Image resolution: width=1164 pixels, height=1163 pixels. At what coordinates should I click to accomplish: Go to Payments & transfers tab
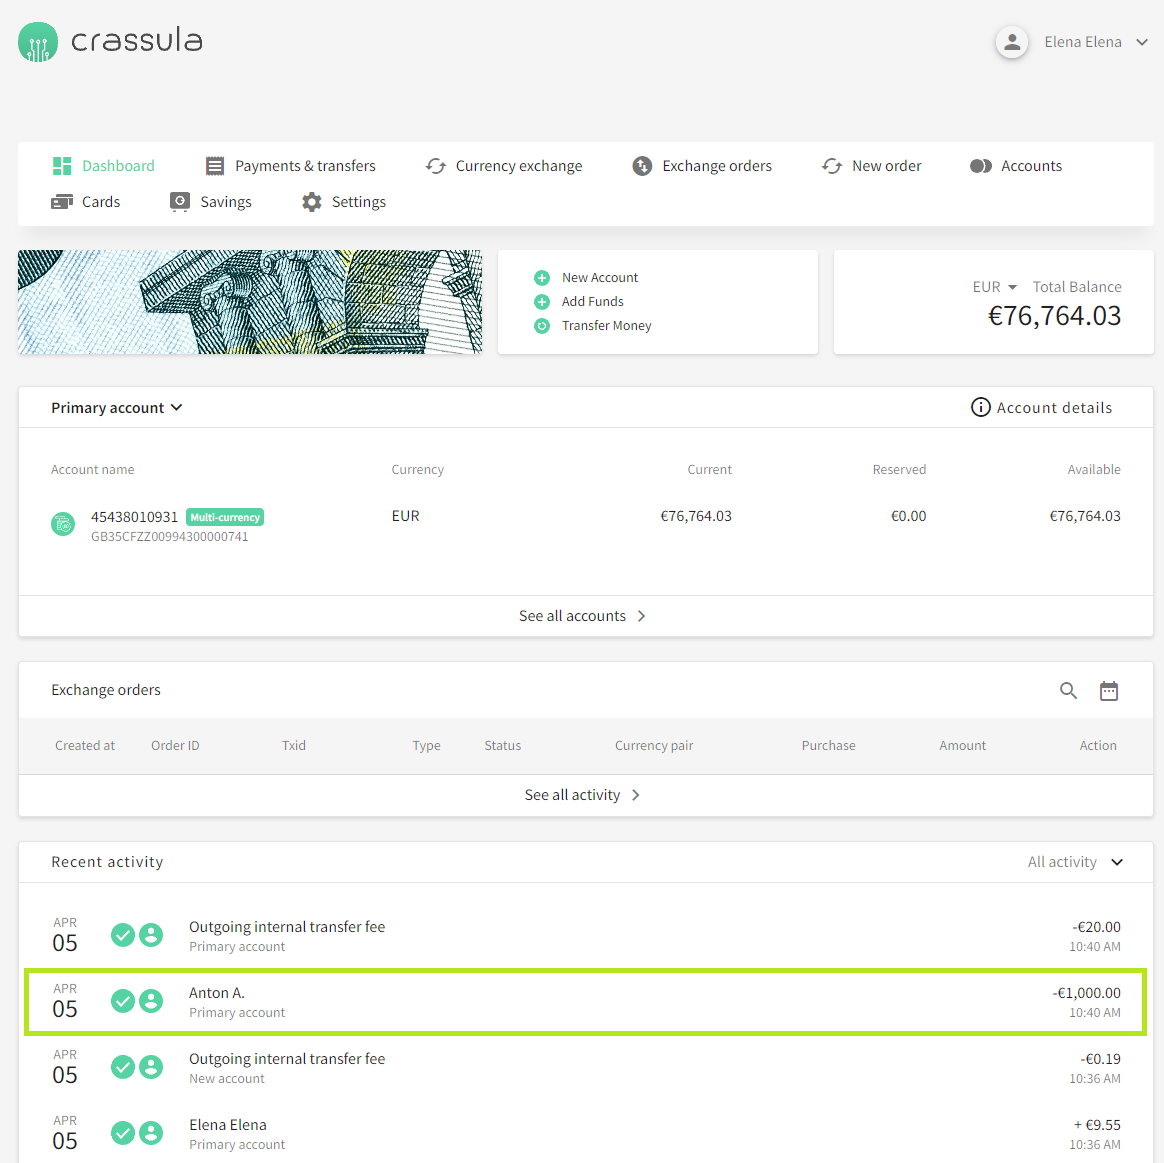(x=291, y=166)
